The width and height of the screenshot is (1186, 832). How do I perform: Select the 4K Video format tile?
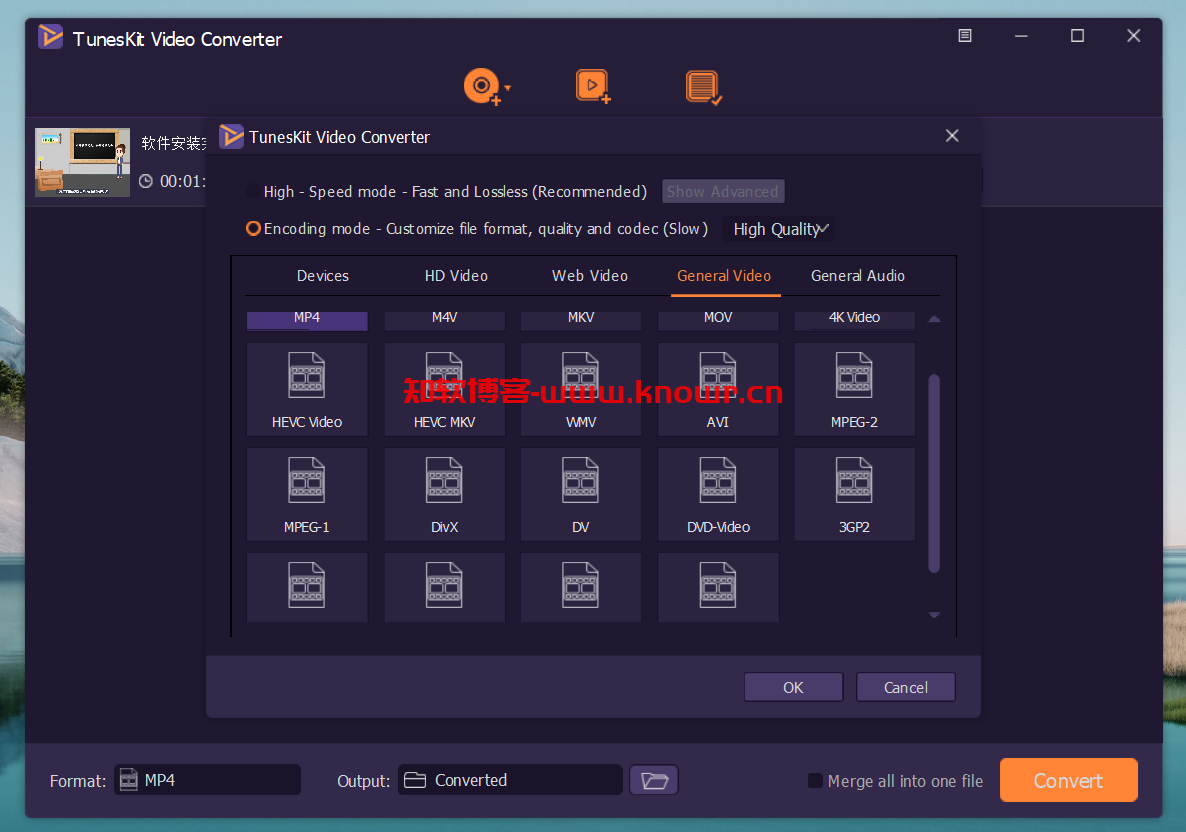coord(855,321)
